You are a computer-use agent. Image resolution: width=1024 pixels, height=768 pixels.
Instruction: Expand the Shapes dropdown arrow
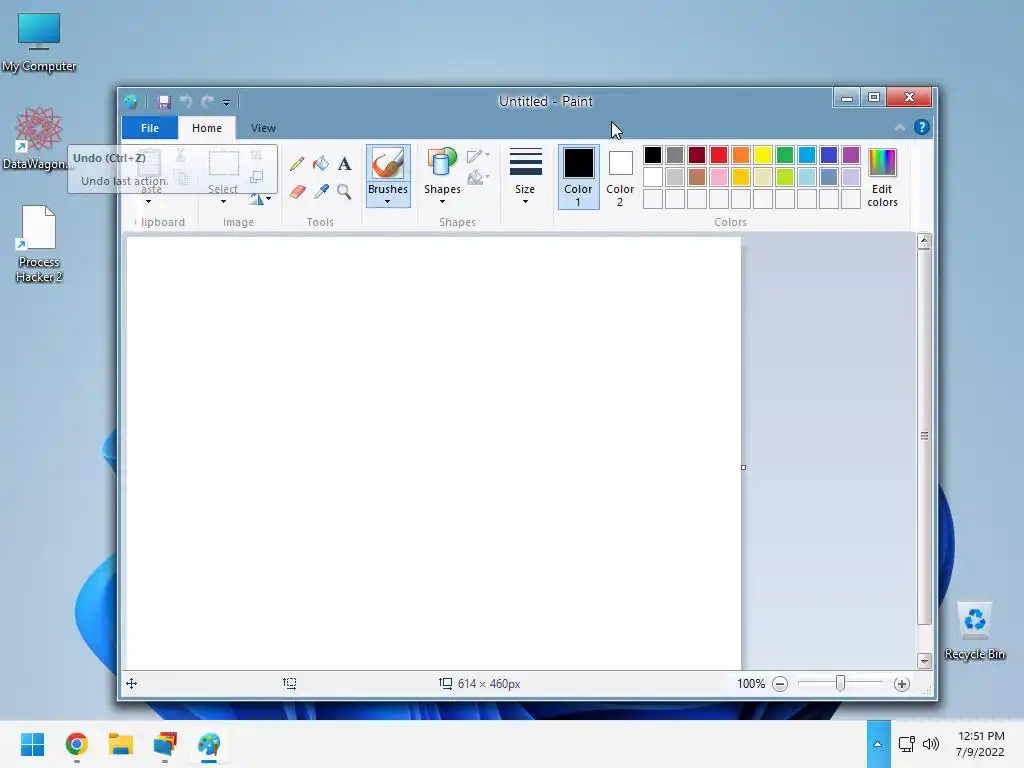442,201
